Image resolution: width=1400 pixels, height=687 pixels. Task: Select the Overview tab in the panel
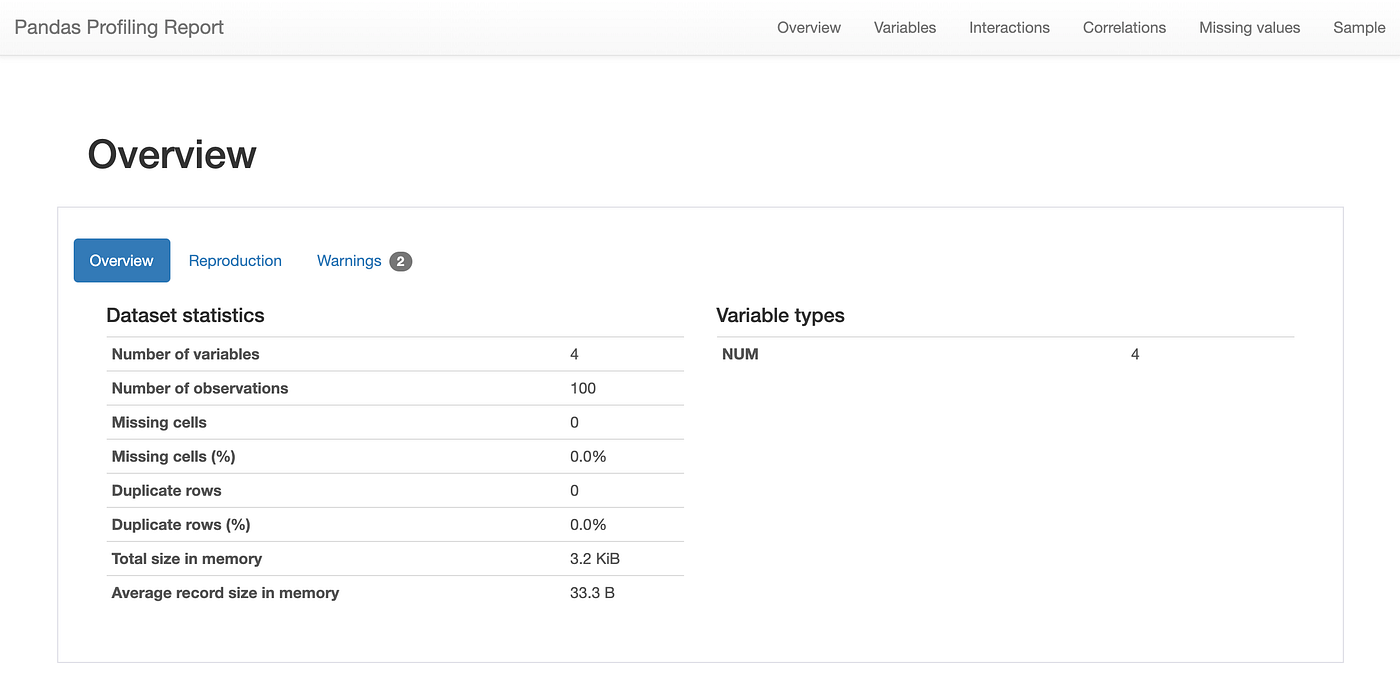coord(121,260)
